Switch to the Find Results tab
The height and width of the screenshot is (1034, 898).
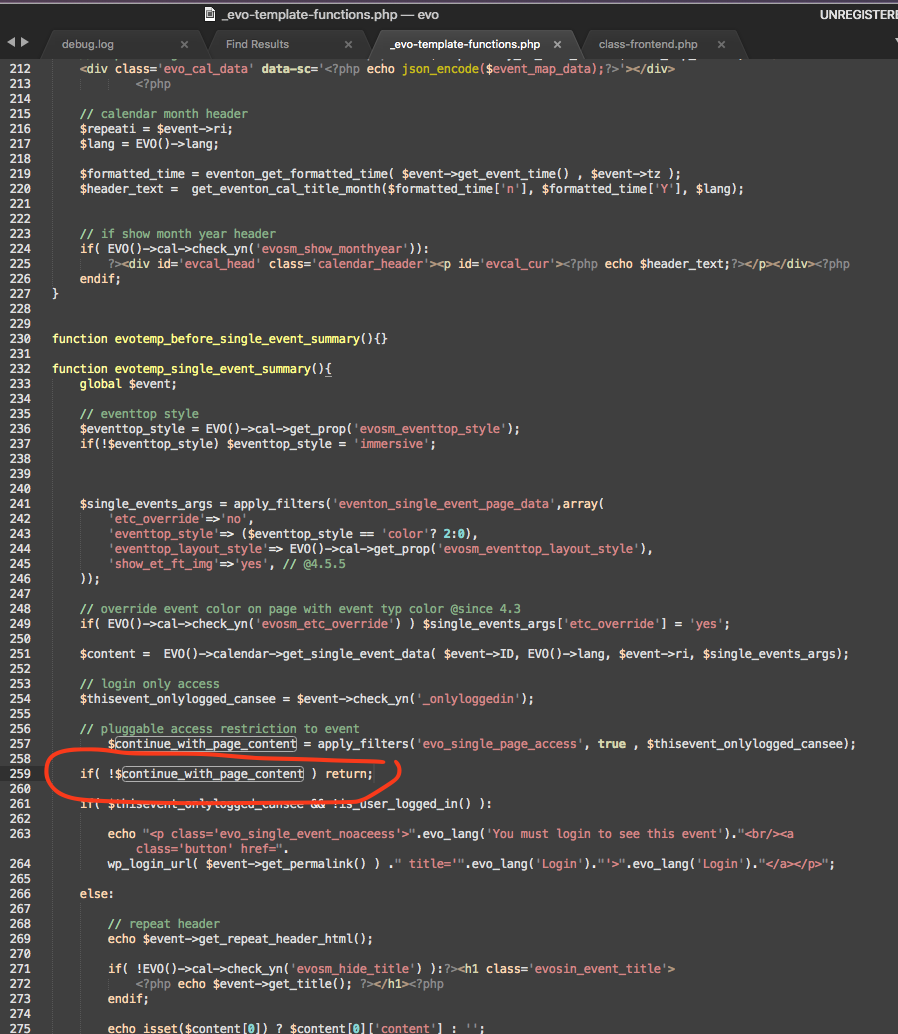click(x=257, y=44)
